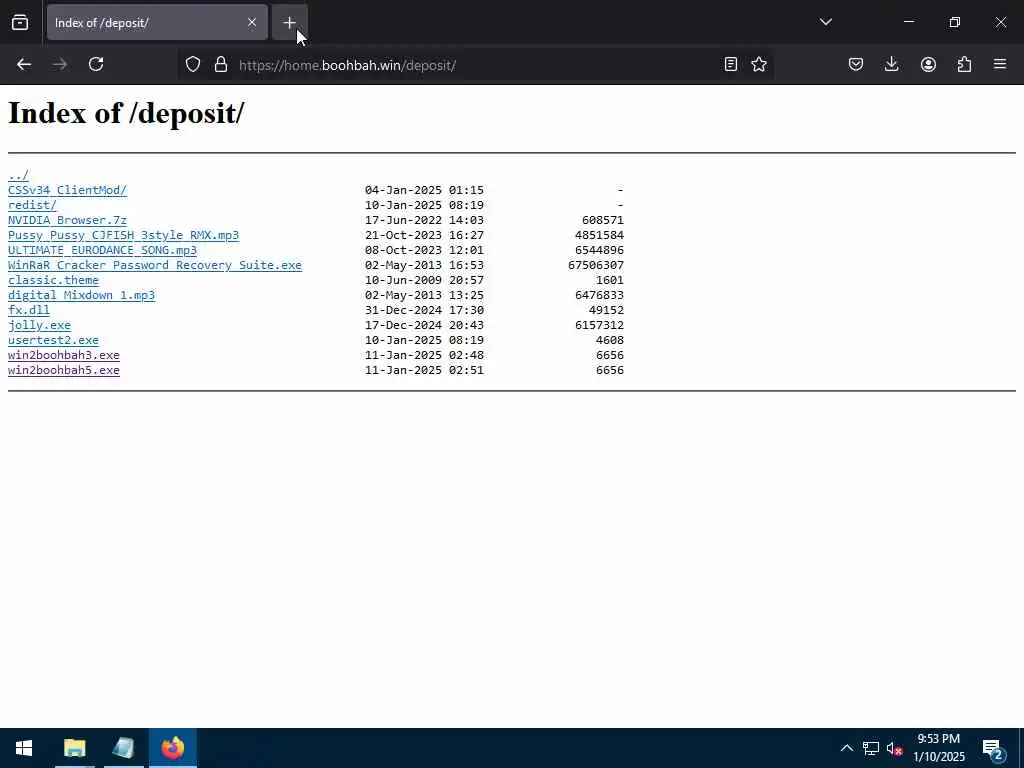Toggle reader view icon

731,64
